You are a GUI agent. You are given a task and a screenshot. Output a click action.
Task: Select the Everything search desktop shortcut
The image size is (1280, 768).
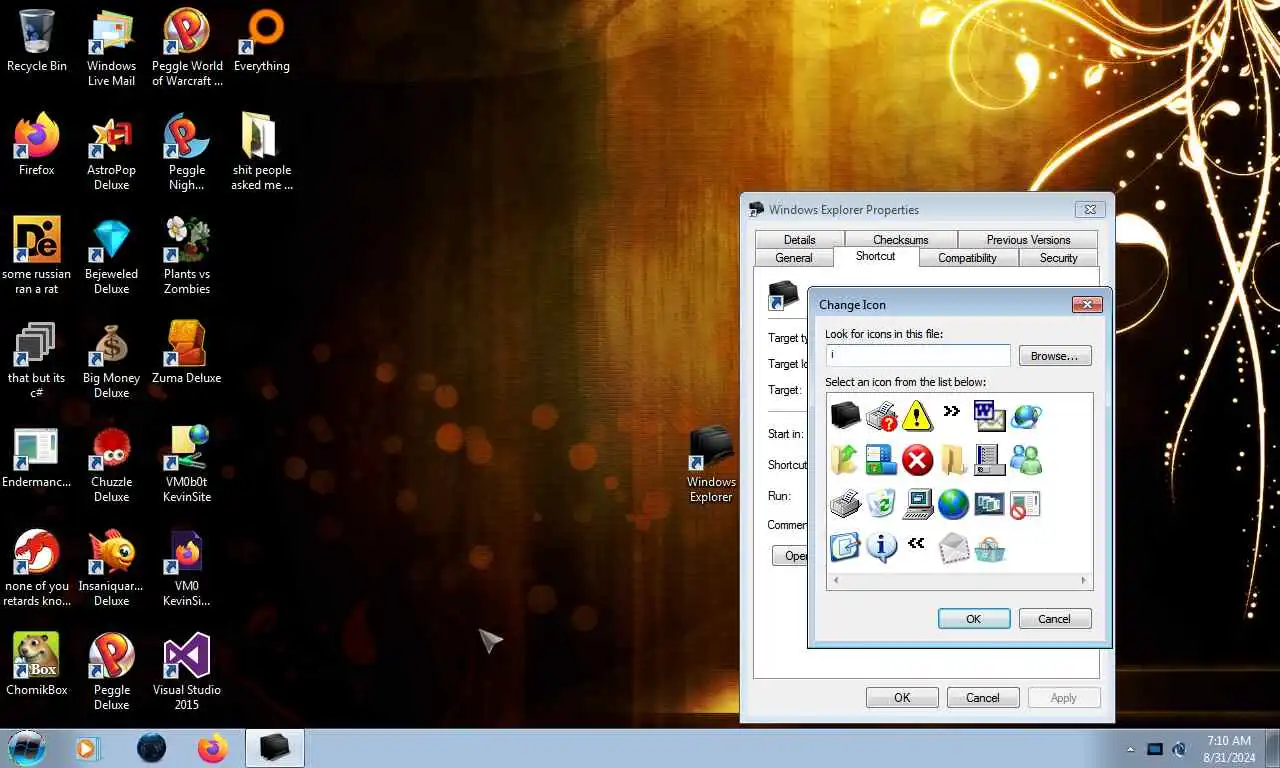(261, 42)
